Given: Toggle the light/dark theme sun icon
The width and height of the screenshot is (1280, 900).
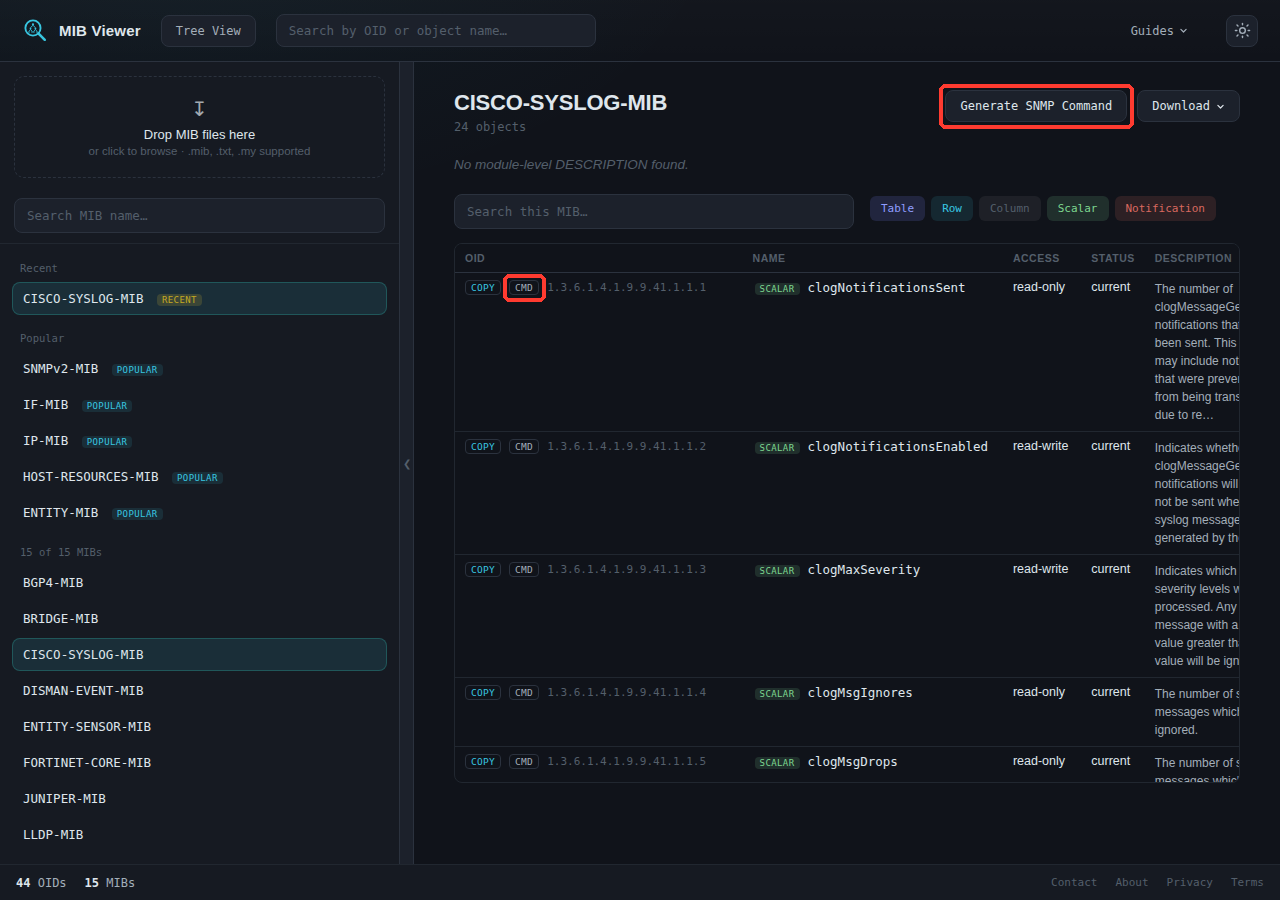Looking at the screenshot, I should click(1242, 31).
